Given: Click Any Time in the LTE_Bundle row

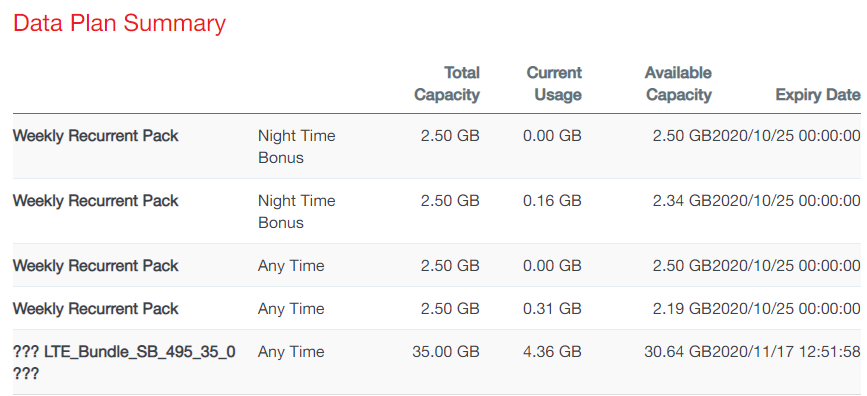Looking at the screenshot, I should 291,351.
